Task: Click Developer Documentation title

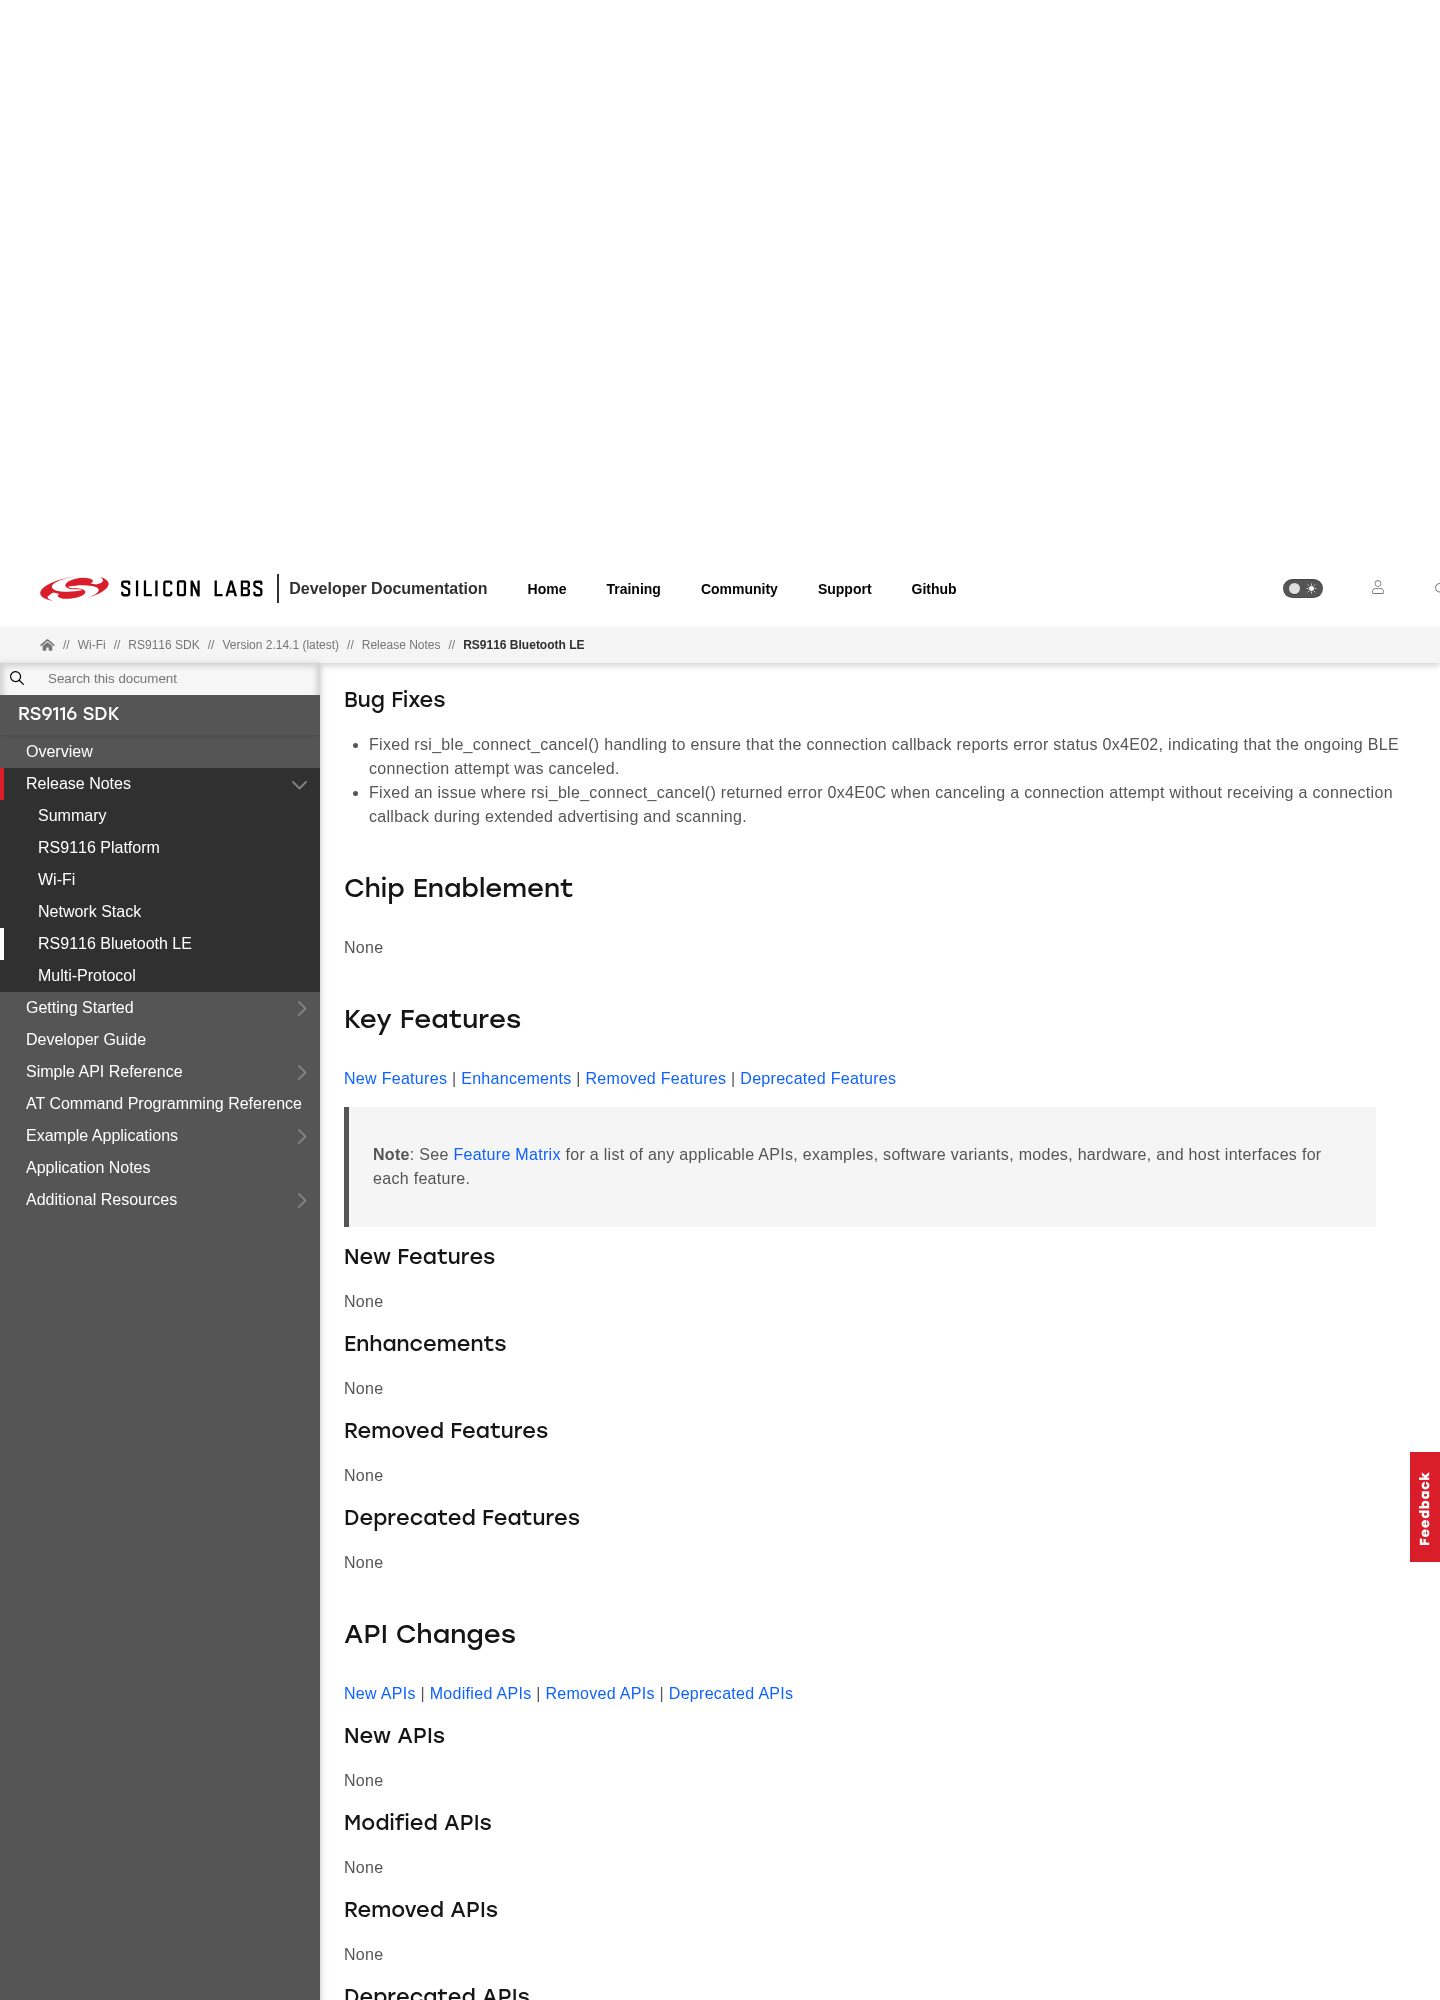Action: coord(388,589)
